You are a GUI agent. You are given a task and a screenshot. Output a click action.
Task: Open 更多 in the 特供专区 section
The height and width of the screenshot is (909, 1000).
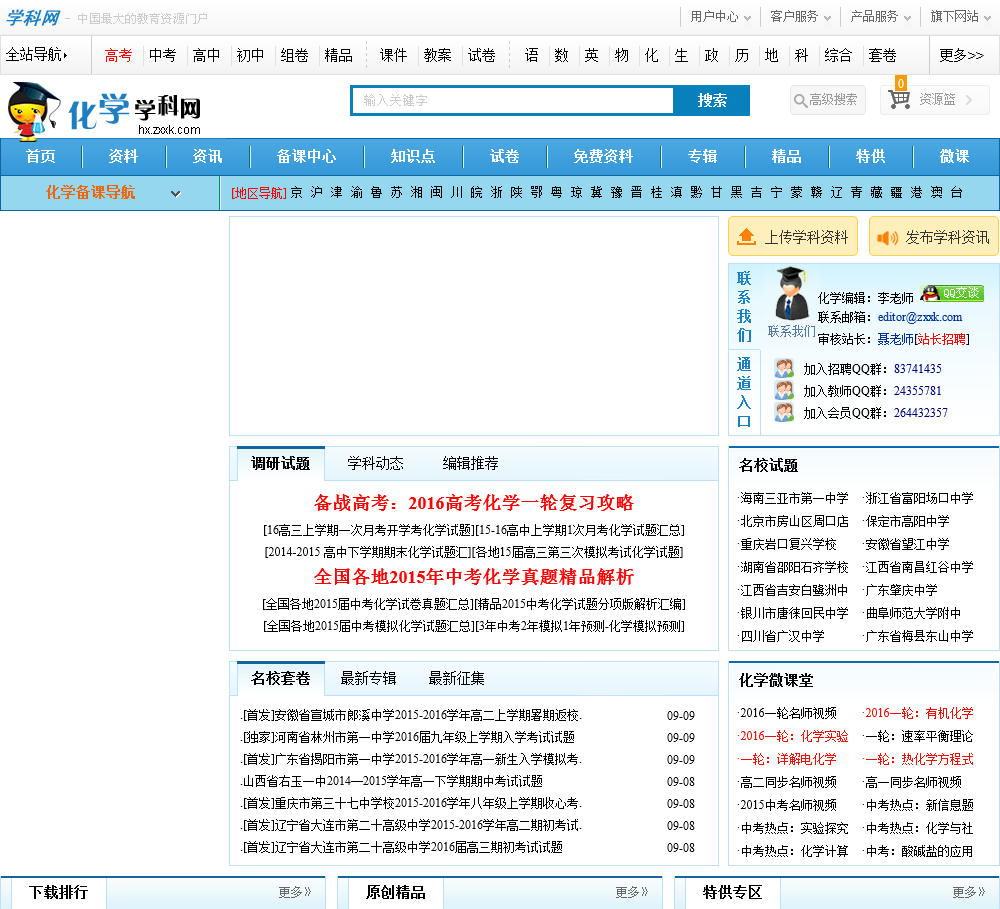point(968,892)
